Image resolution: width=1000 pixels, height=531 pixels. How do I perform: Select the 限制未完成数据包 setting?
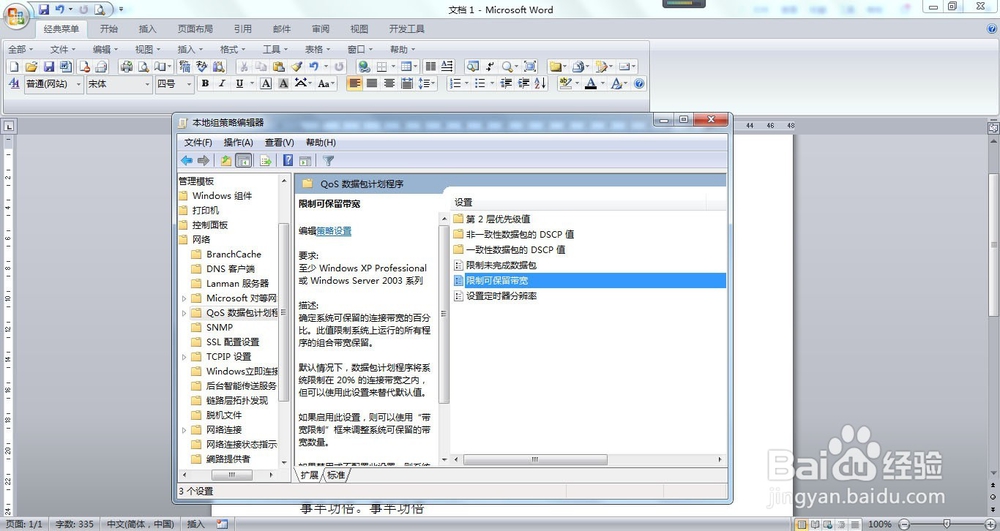[x=501, y=265]
